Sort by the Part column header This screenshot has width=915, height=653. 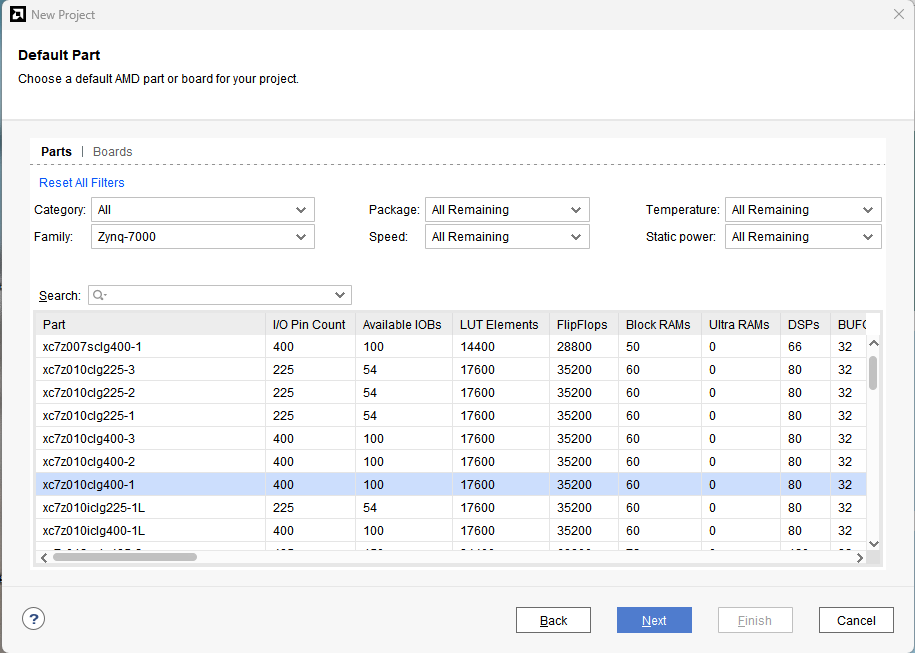151,324
